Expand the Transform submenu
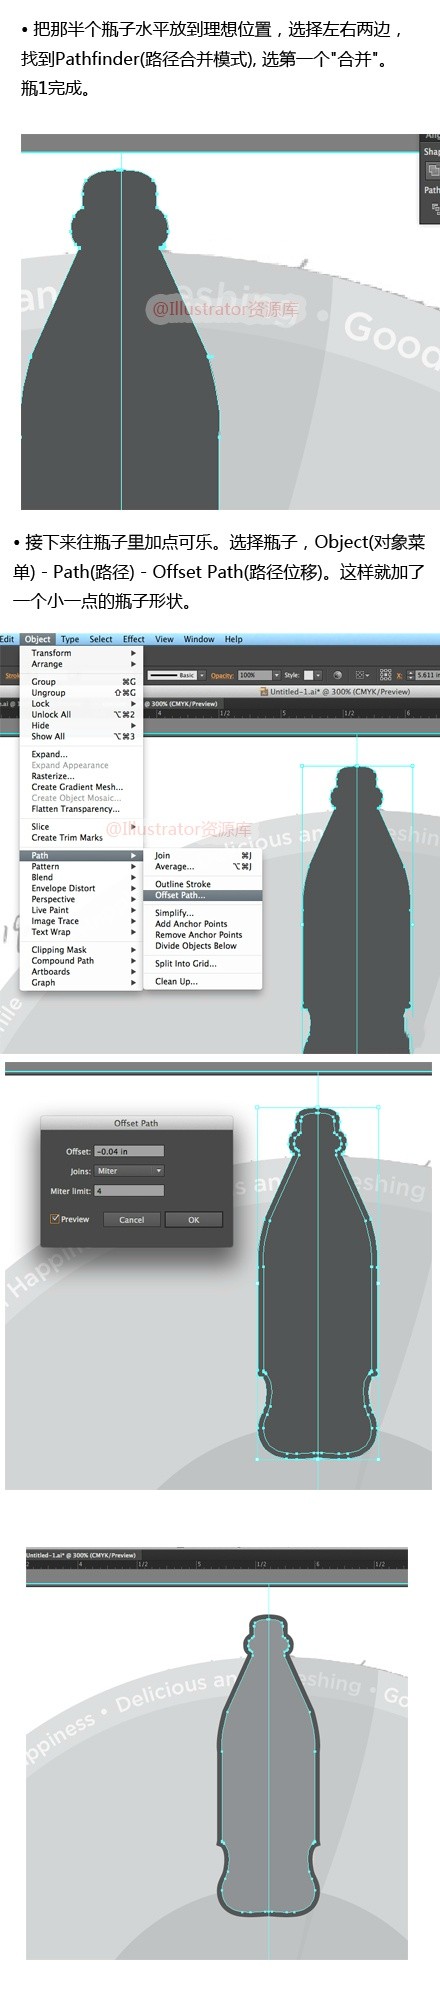Image resolution: width=440 pixels, height=2000 pixels. point(82,653)
